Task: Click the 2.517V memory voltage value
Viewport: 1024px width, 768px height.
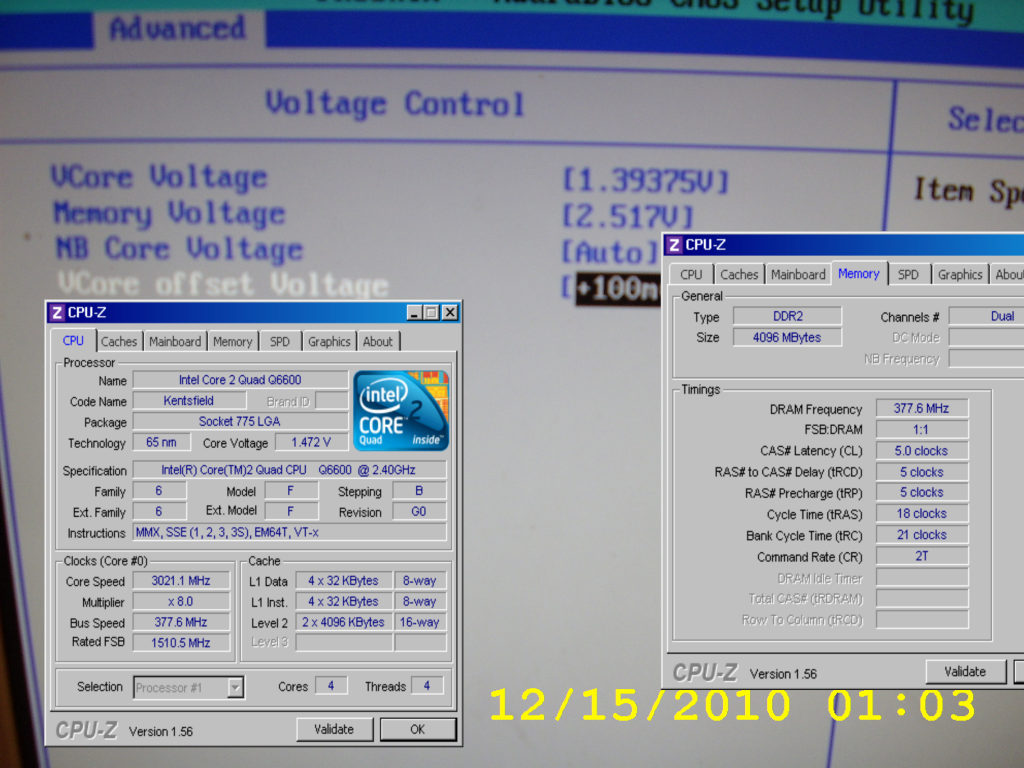Action: pyautogui.click(x=628, y=217)
